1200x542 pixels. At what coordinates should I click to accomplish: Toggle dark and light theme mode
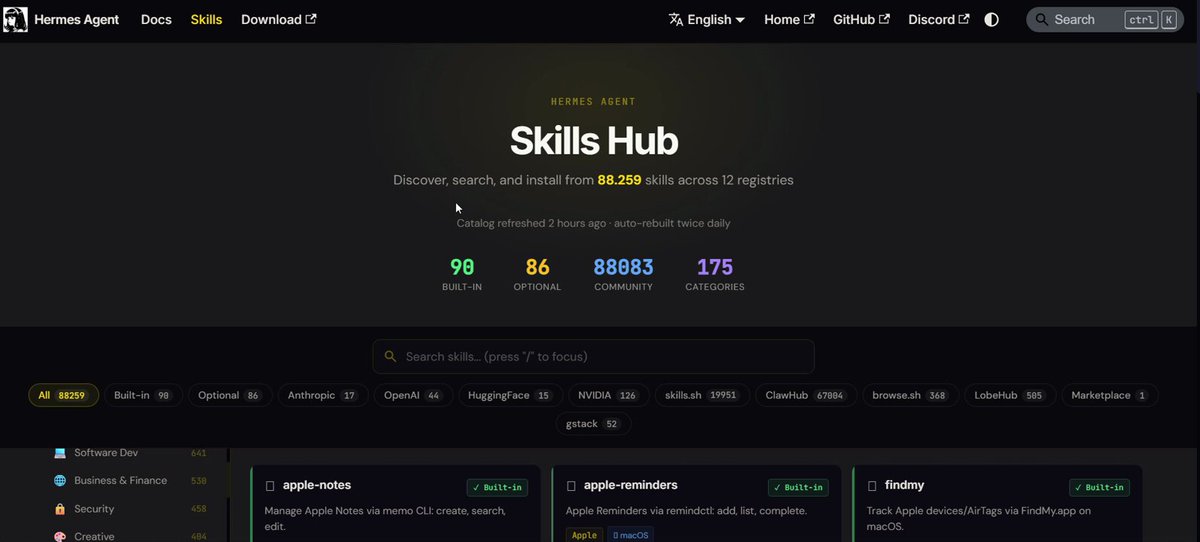[991, 19]
